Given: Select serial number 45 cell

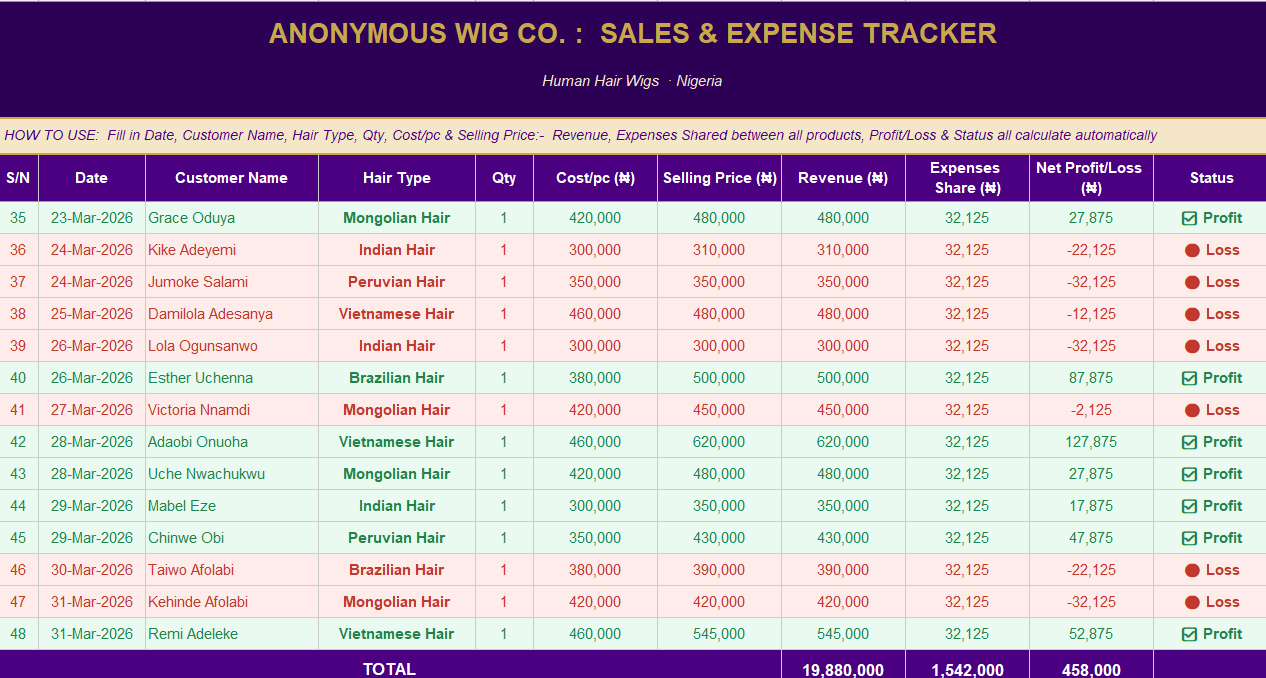Looking at the screenshot, I should tap(18, 538).
